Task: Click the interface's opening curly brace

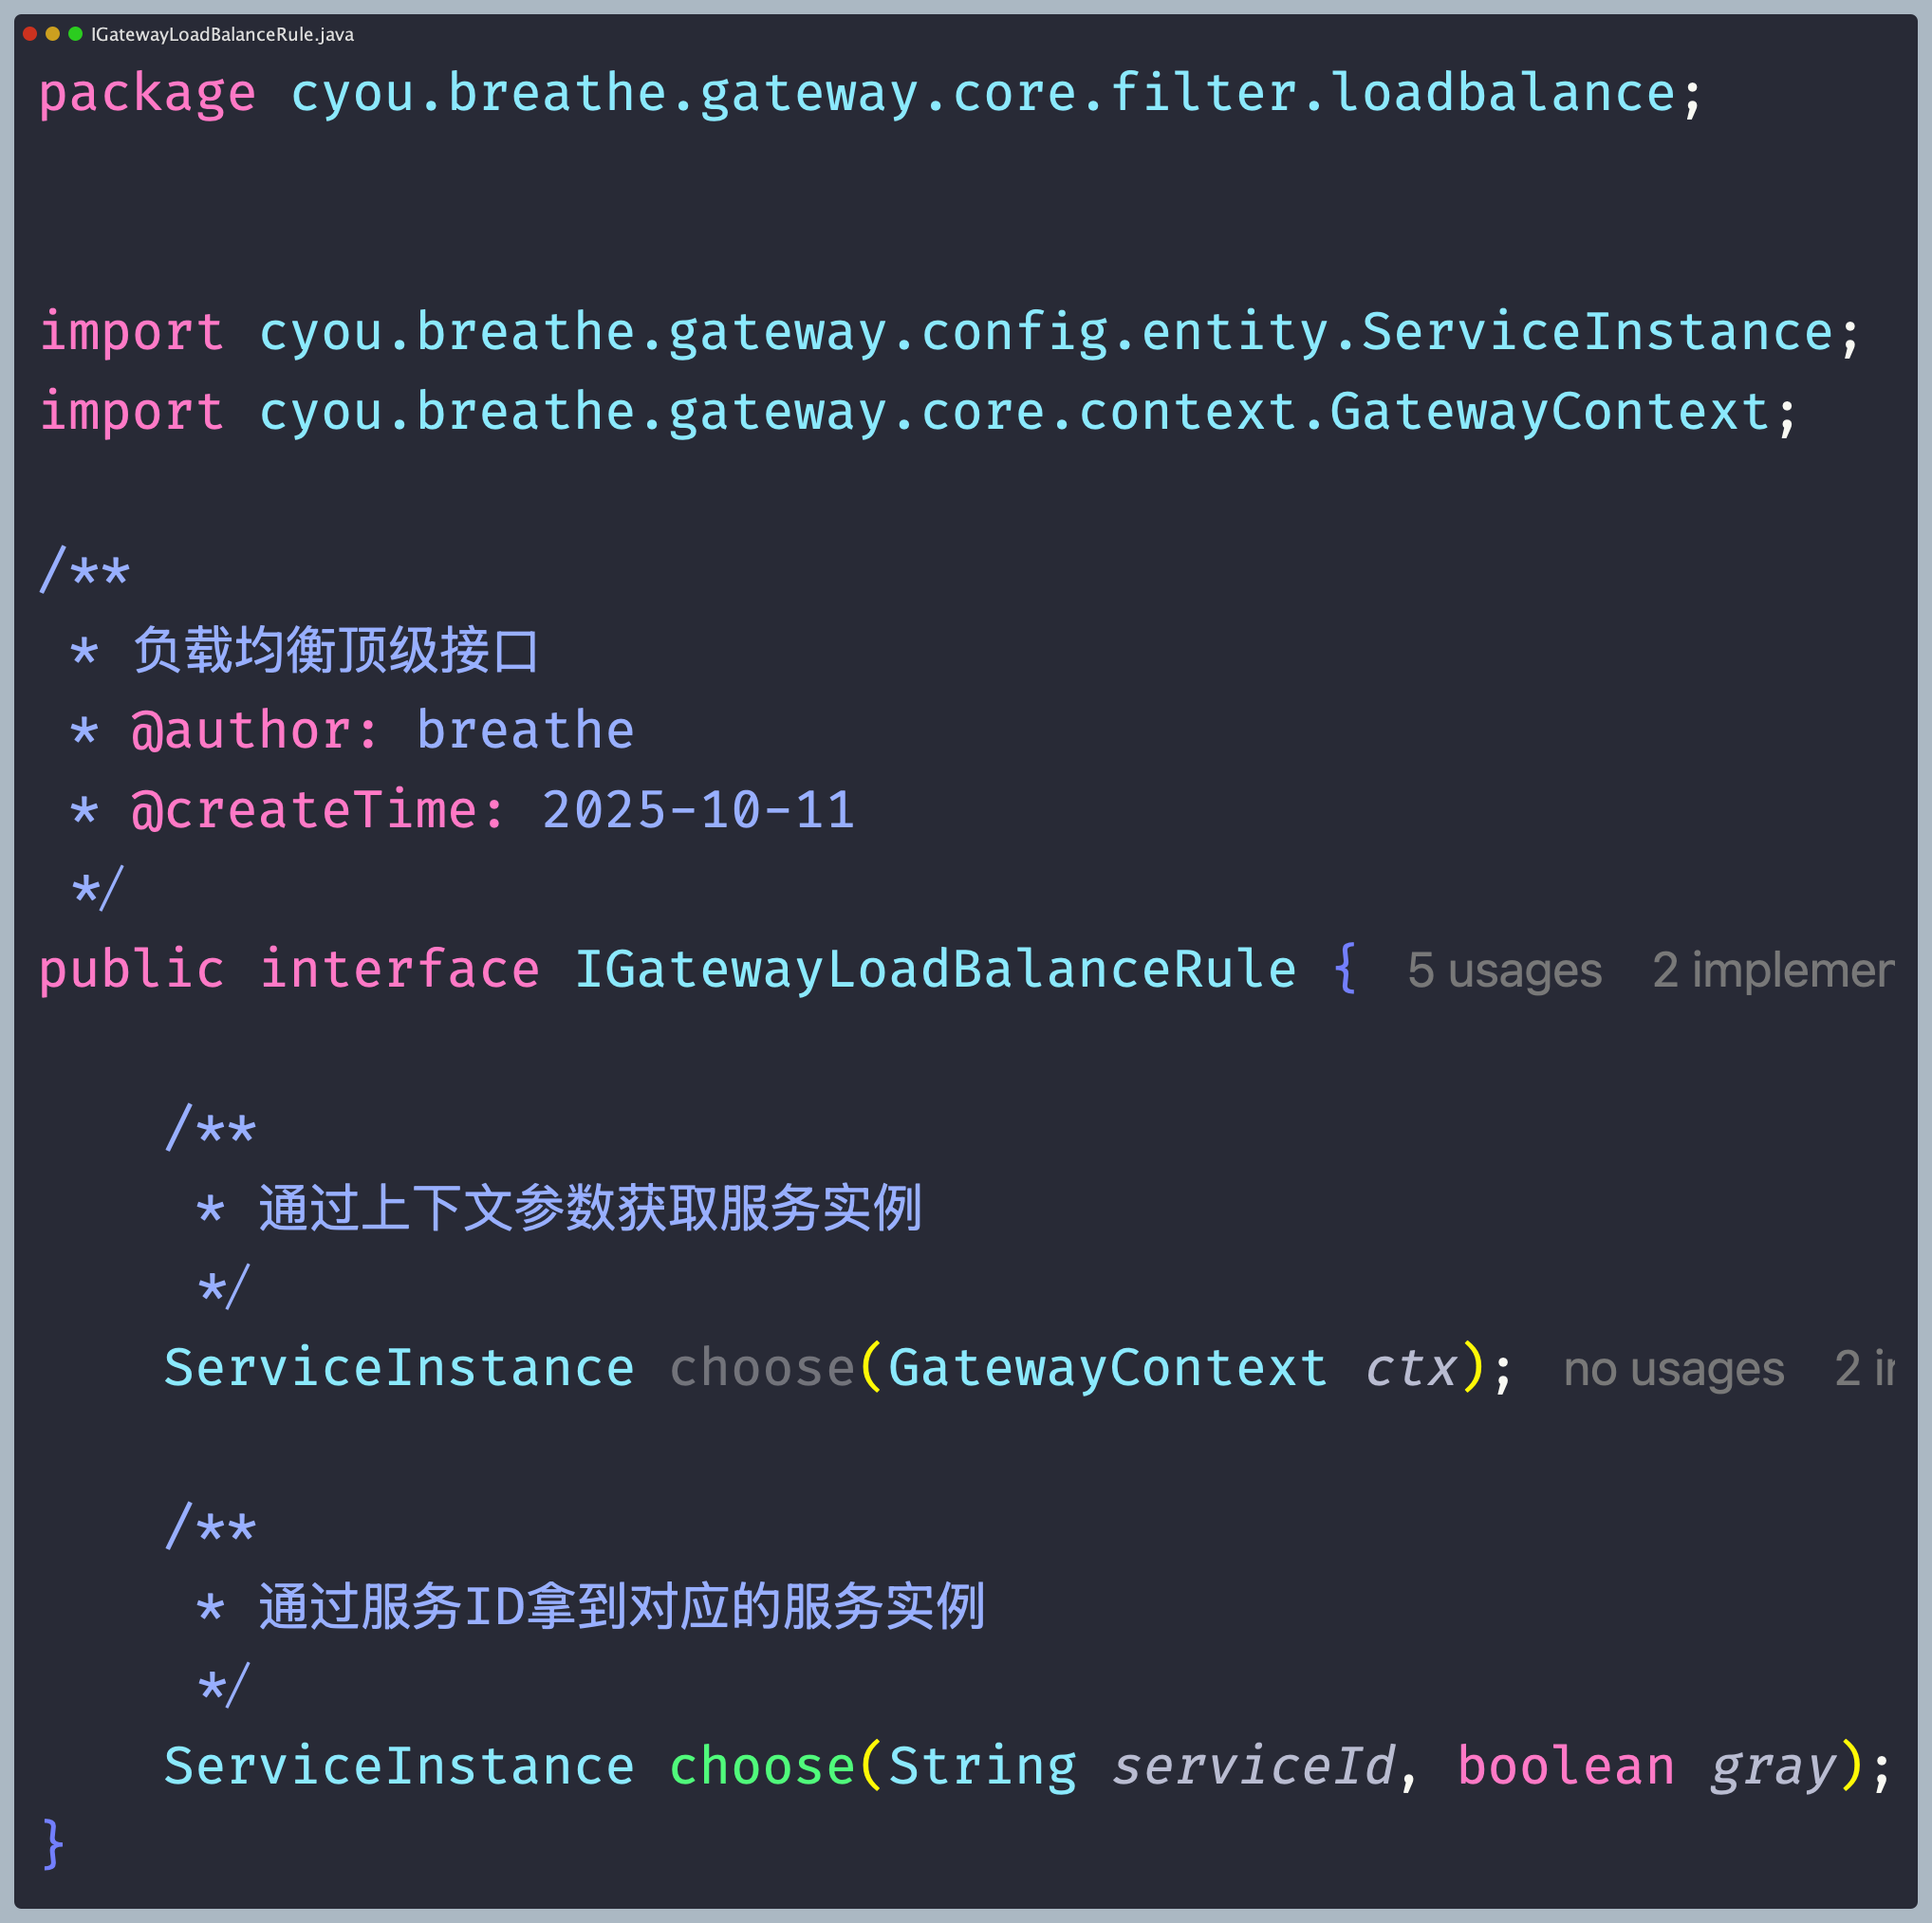Action: [1345, 968]
